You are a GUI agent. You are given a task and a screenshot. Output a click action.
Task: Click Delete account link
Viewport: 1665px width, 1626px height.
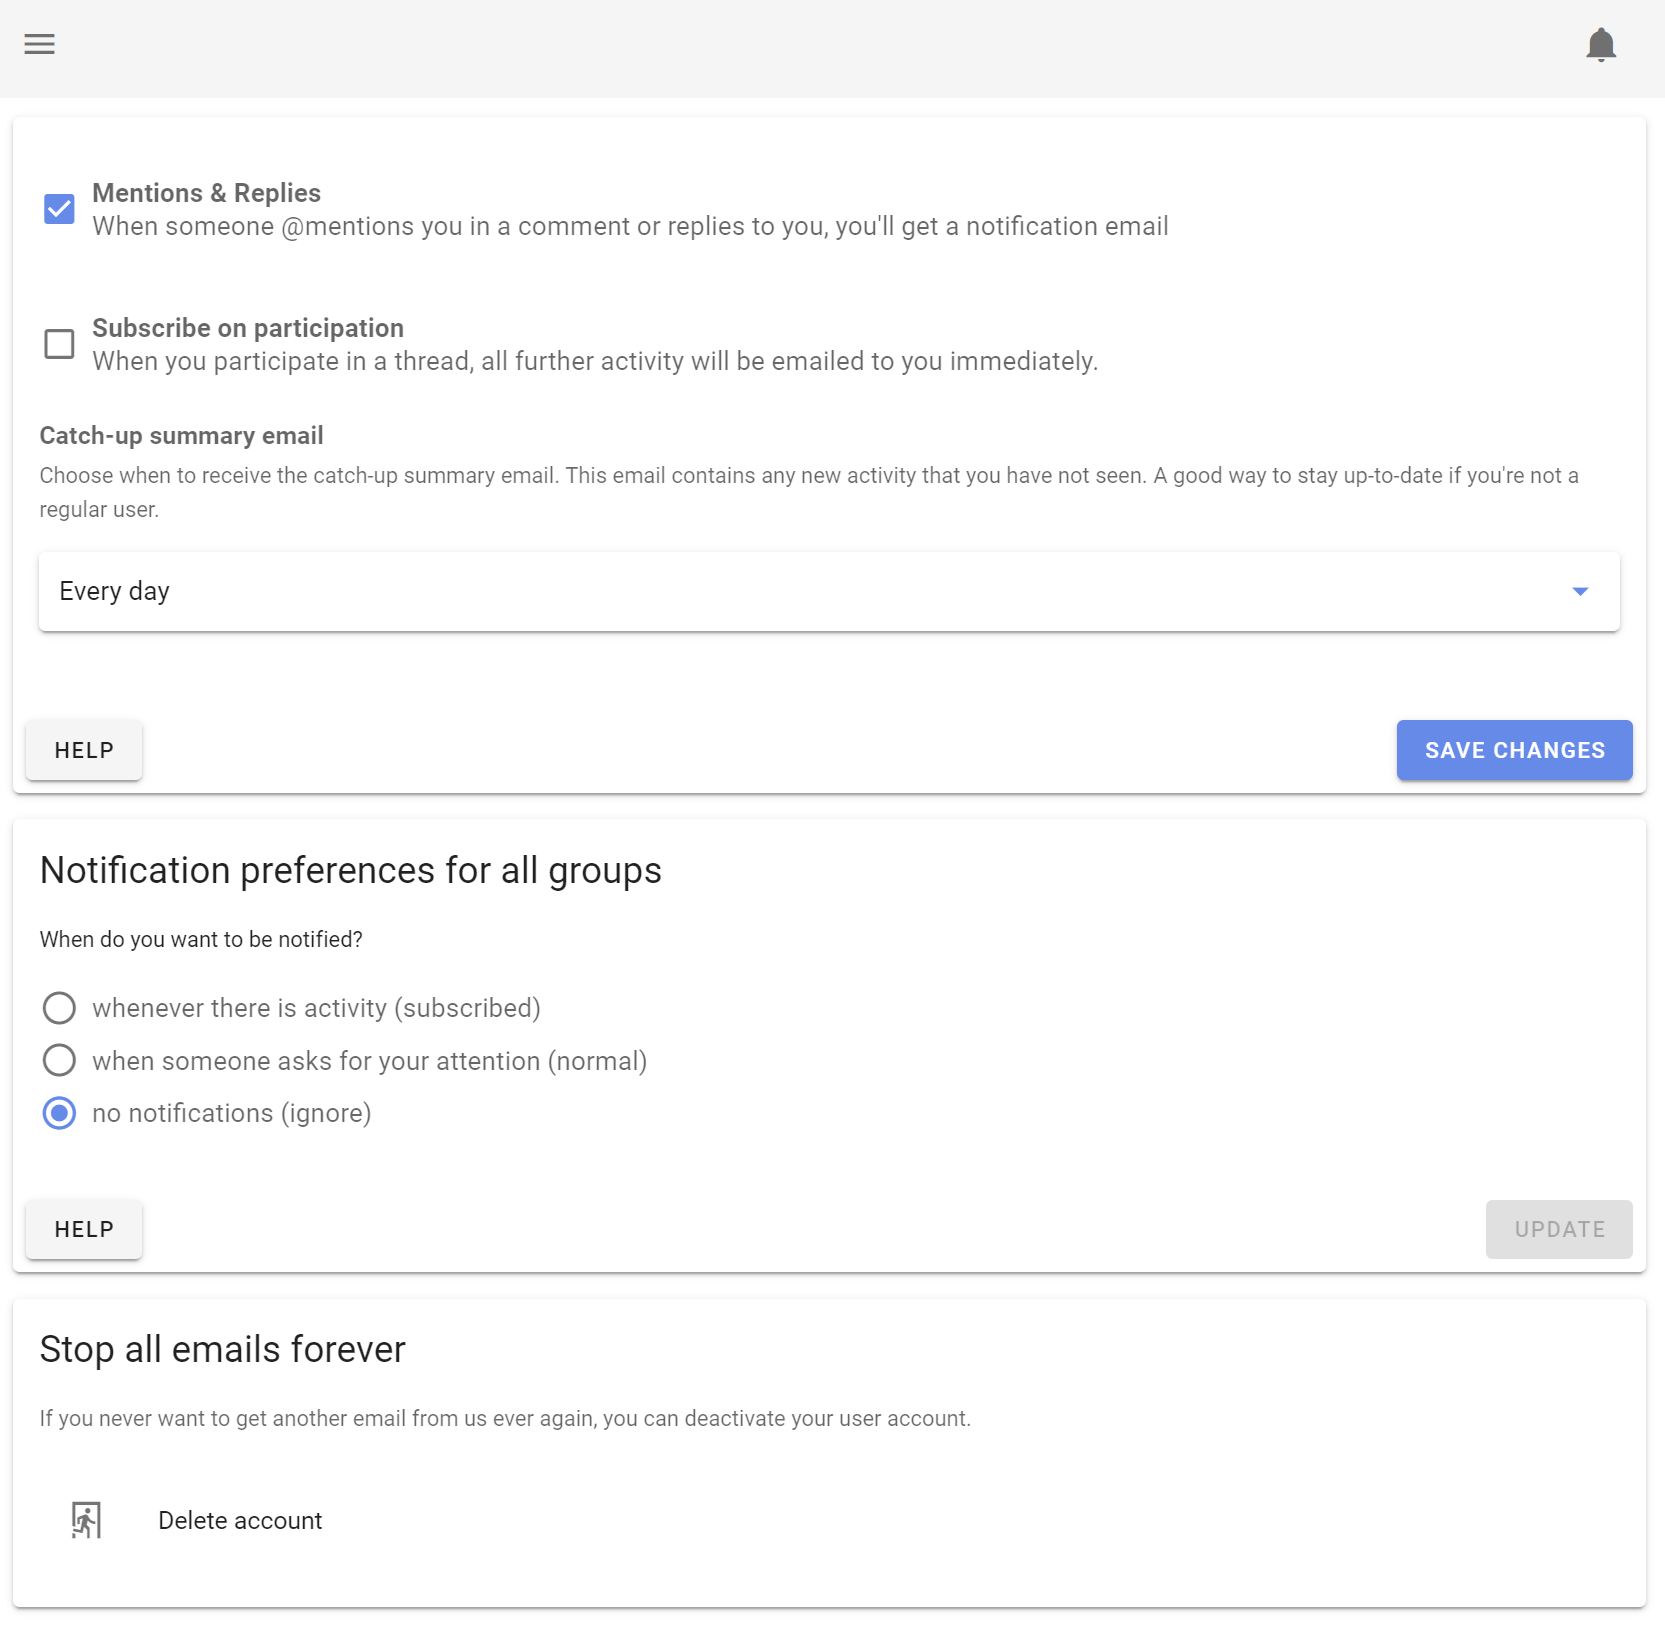(x=240, y=1520)
